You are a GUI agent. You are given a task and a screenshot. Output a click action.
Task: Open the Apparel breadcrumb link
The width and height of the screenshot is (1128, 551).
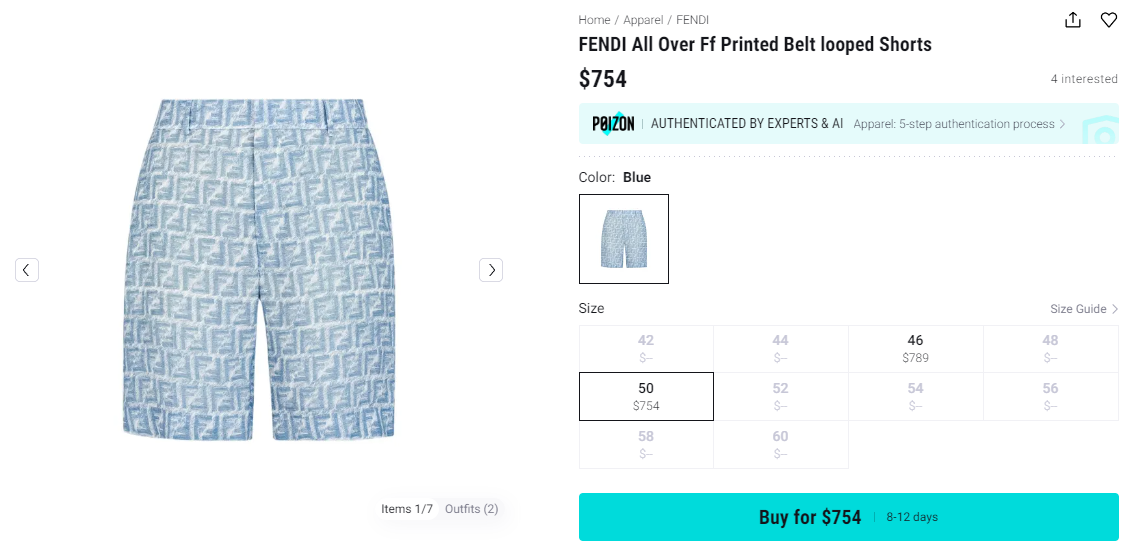(645, 20)
